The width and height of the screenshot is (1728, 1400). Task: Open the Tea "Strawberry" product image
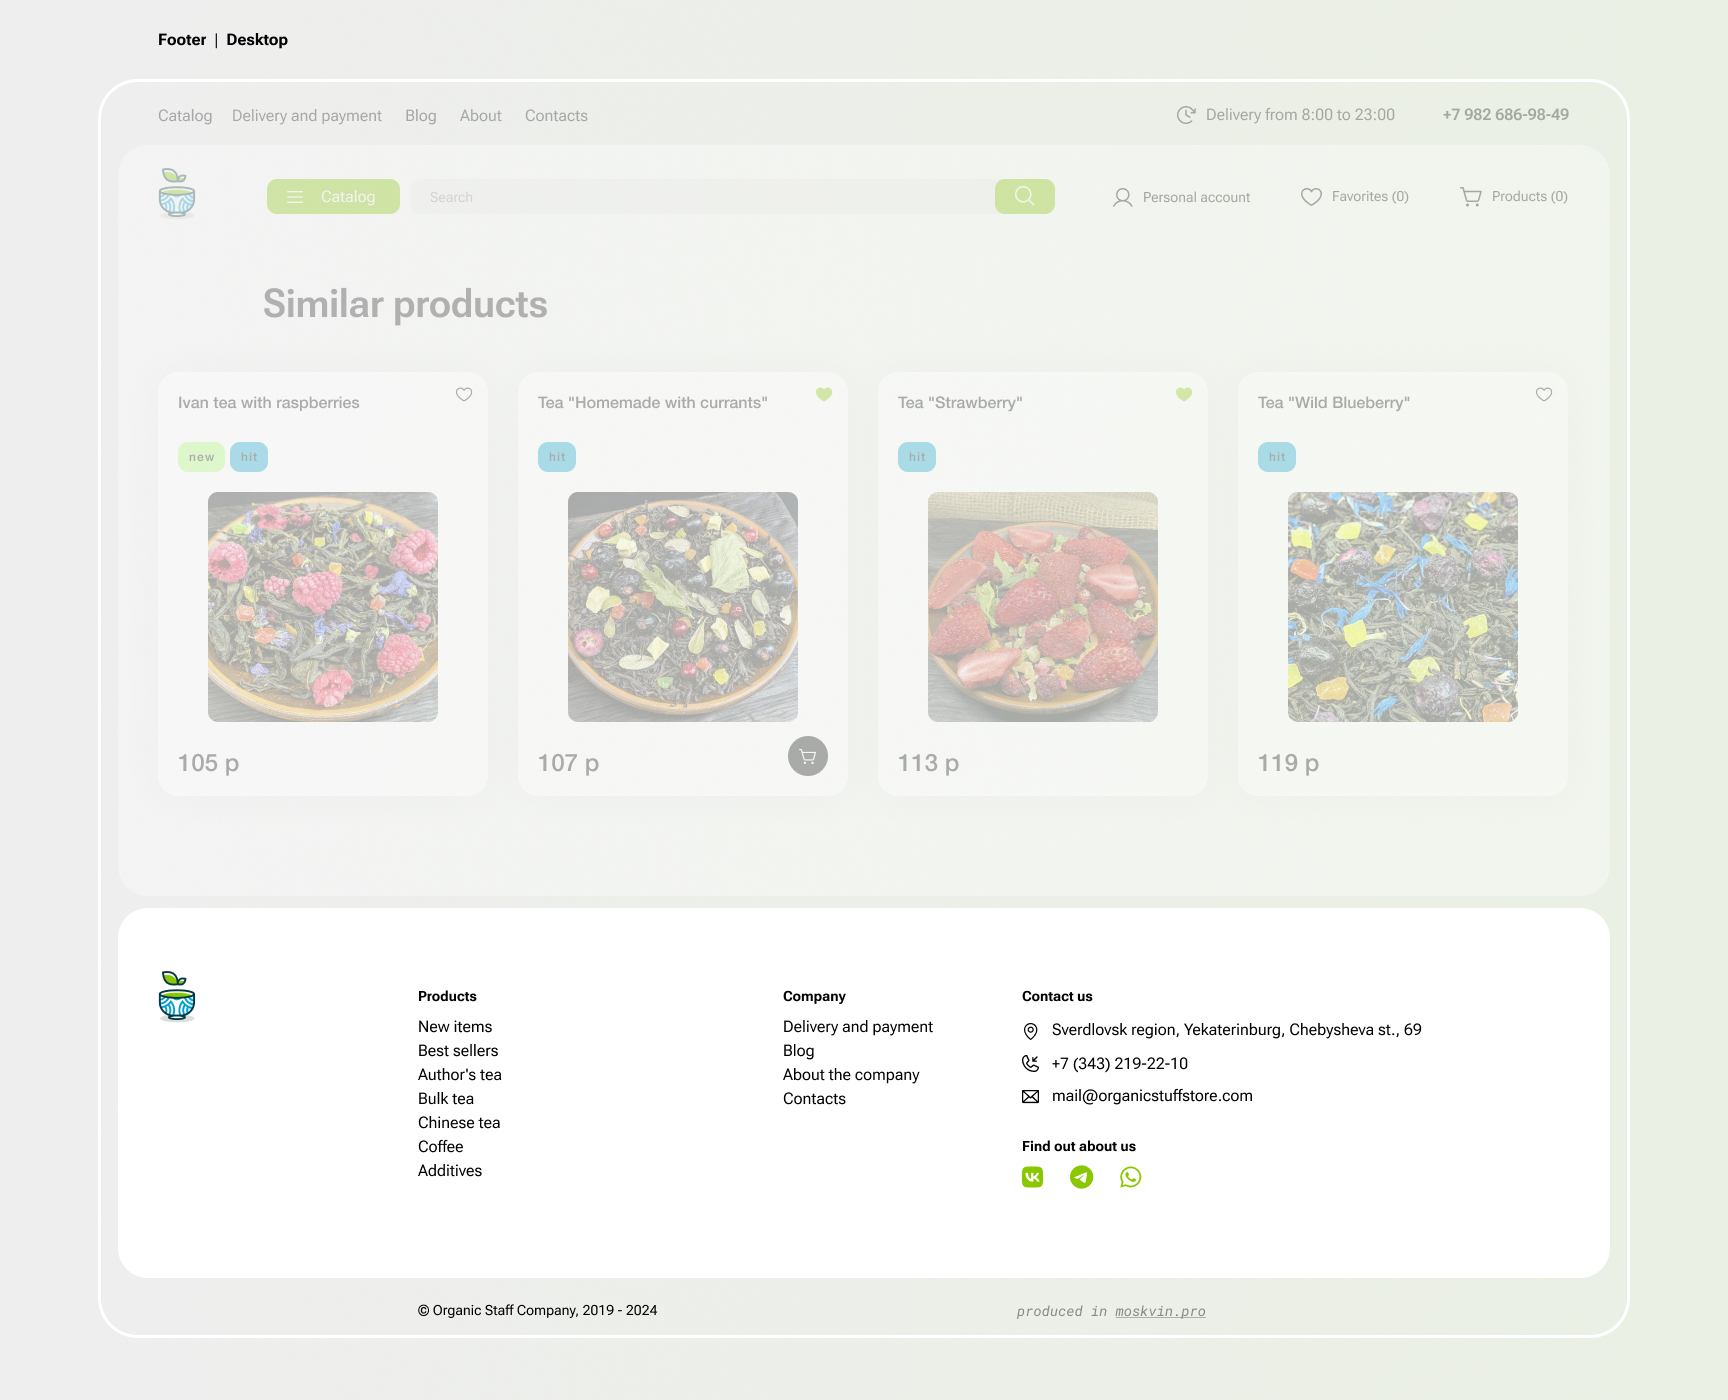pos(1042,607)
